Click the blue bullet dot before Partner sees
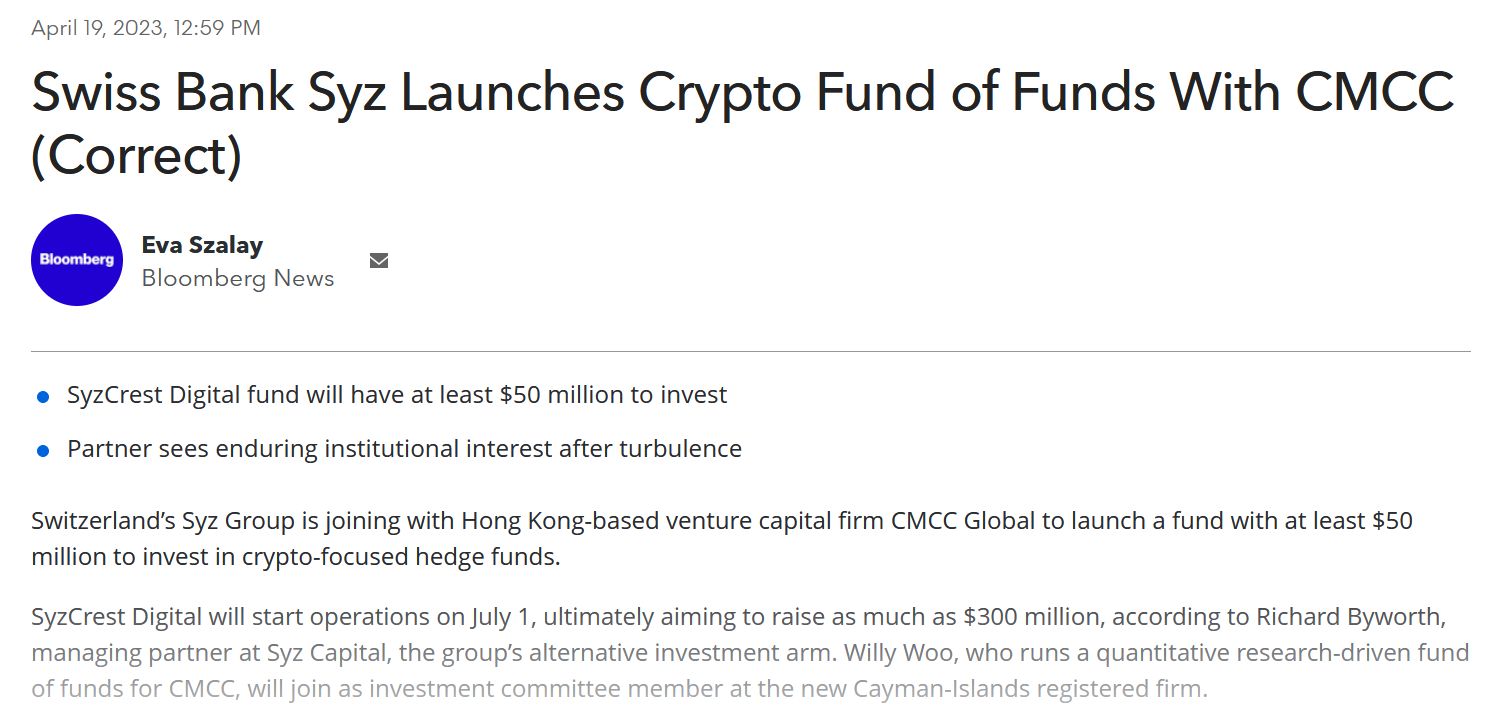Screen dimensions: 1492x720 43,451
